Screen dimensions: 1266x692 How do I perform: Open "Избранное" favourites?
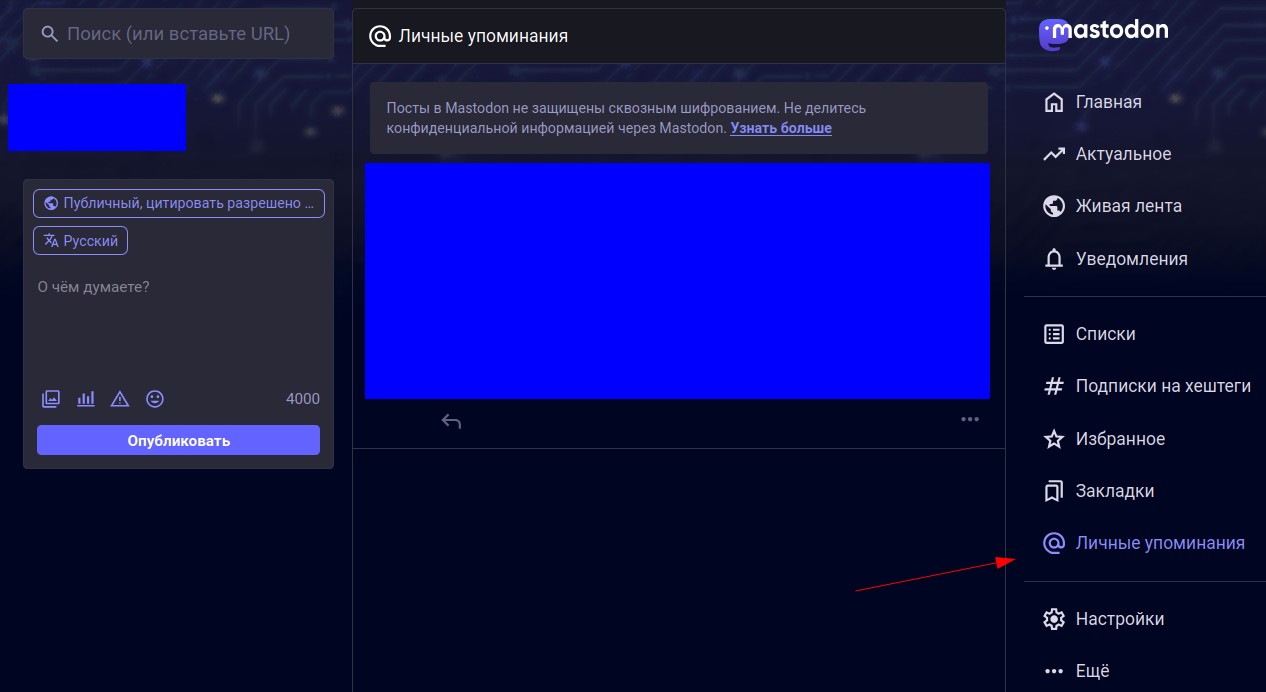pos(1119,439)
